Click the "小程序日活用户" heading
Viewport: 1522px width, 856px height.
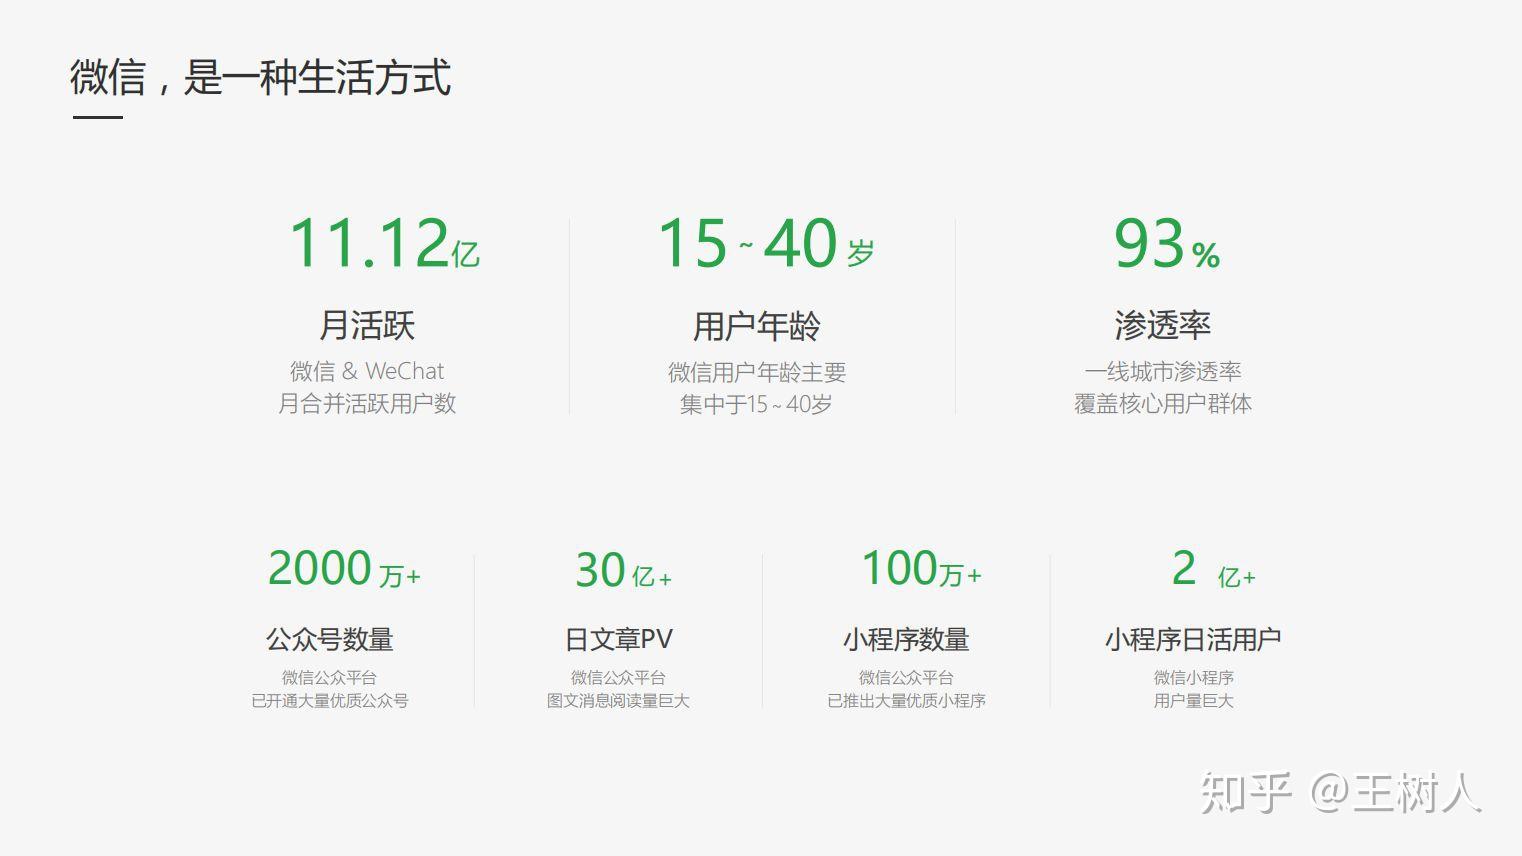pos(1193,639)
